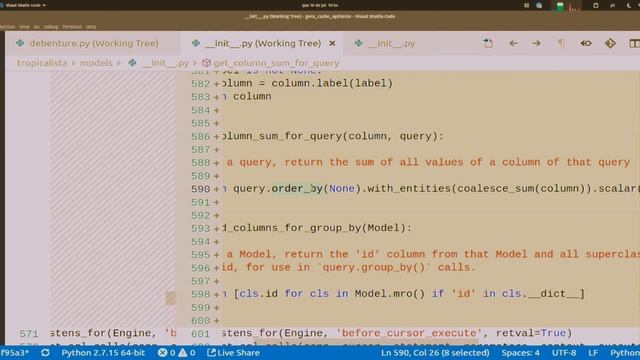Open the models breadcrumb
640x360 pixels.
[x=96, y=63]
